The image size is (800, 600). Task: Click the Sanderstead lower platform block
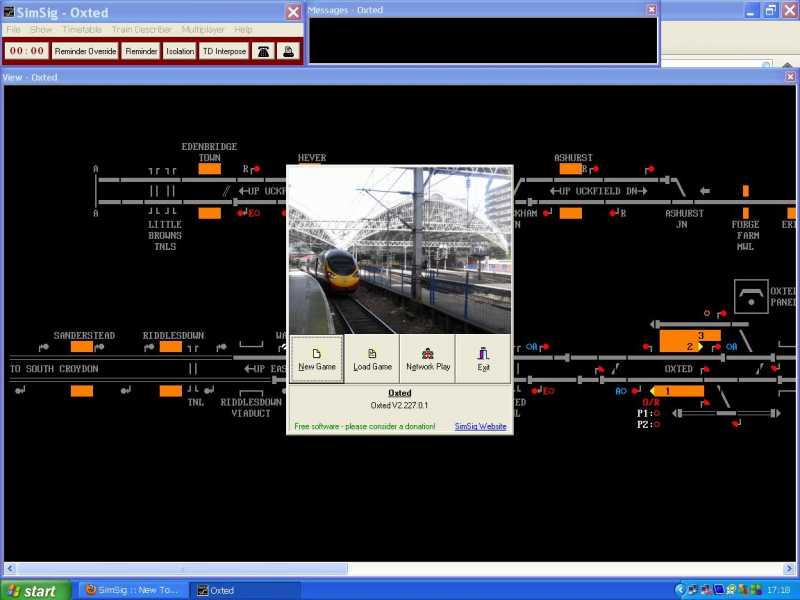pos(82,391)
